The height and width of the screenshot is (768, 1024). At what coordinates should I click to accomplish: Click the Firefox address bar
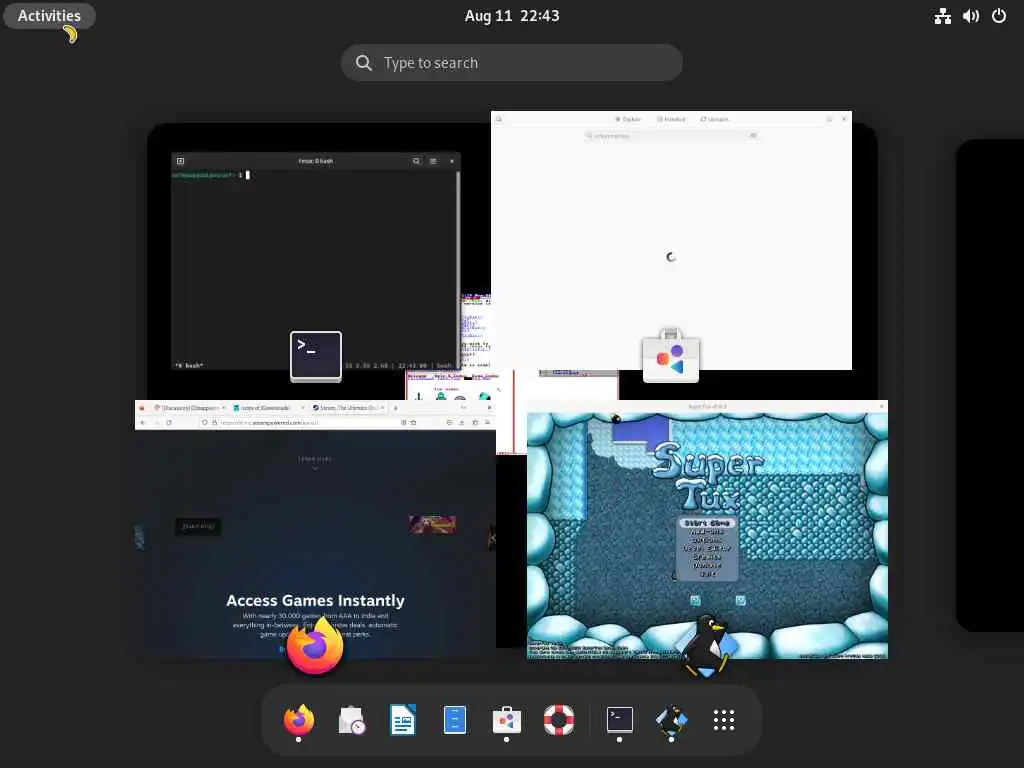[x=307, y=423]
